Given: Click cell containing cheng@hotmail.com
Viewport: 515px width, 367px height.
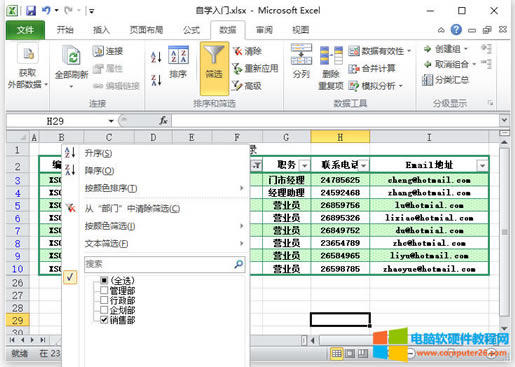Looking at the screenshot, I should point(429,180).
